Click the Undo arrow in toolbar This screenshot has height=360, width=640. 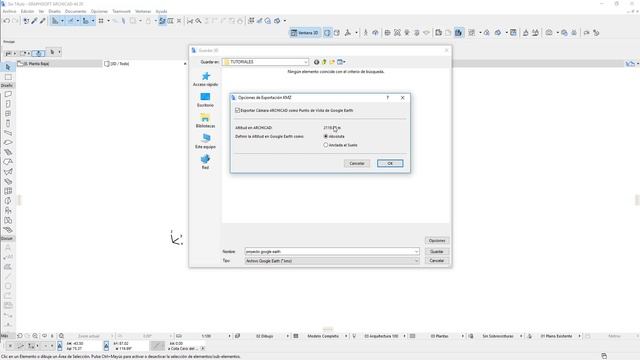(7, 21)
